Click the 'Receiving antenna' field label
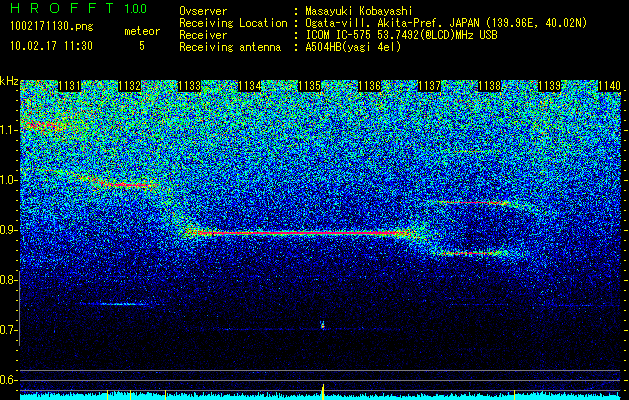The width and height of the screenshot is (629, 400). point(230,47)
